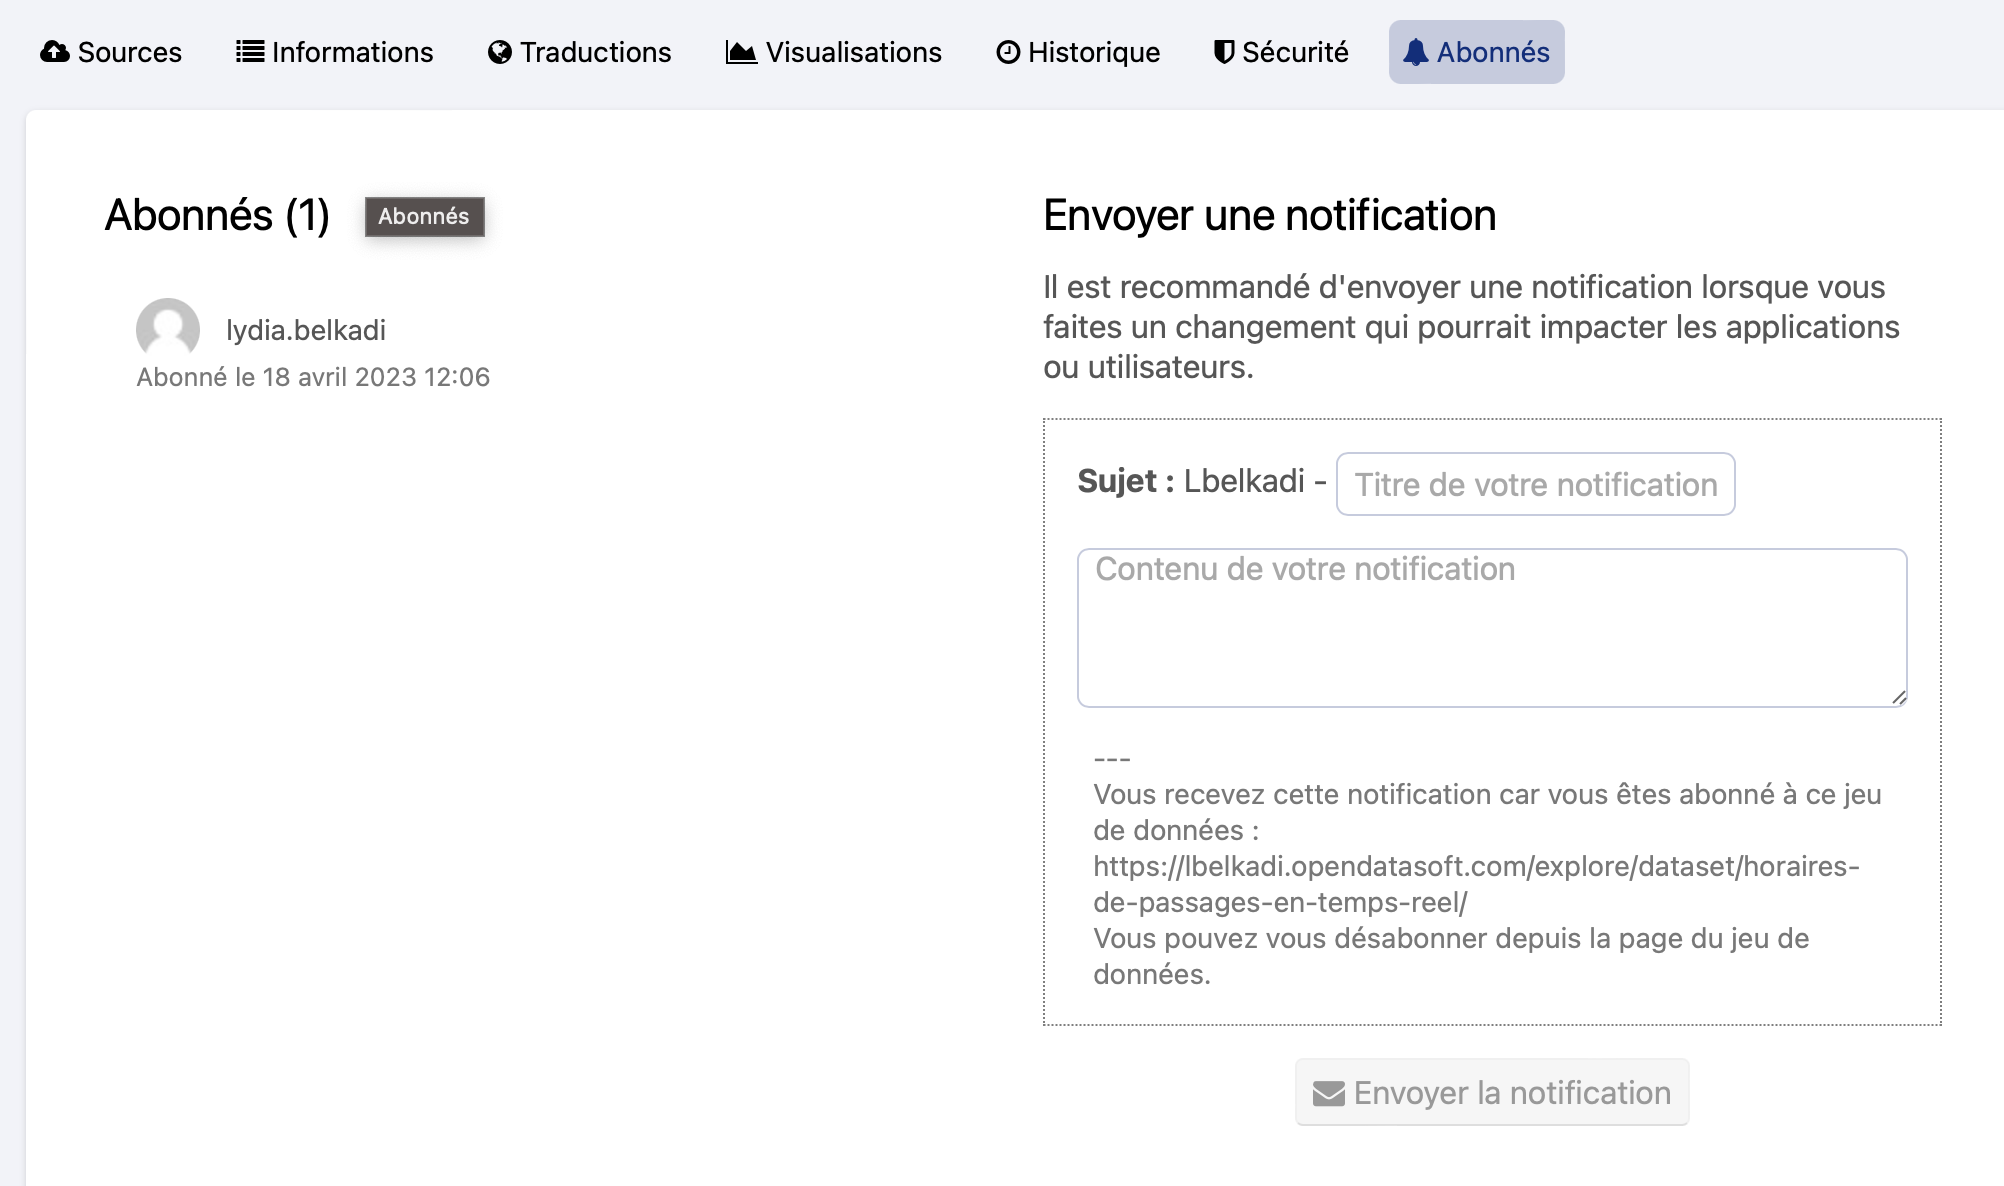Open the Visualisations tab
Screen dimensions: 2004x1186
(x=853, y=52)
